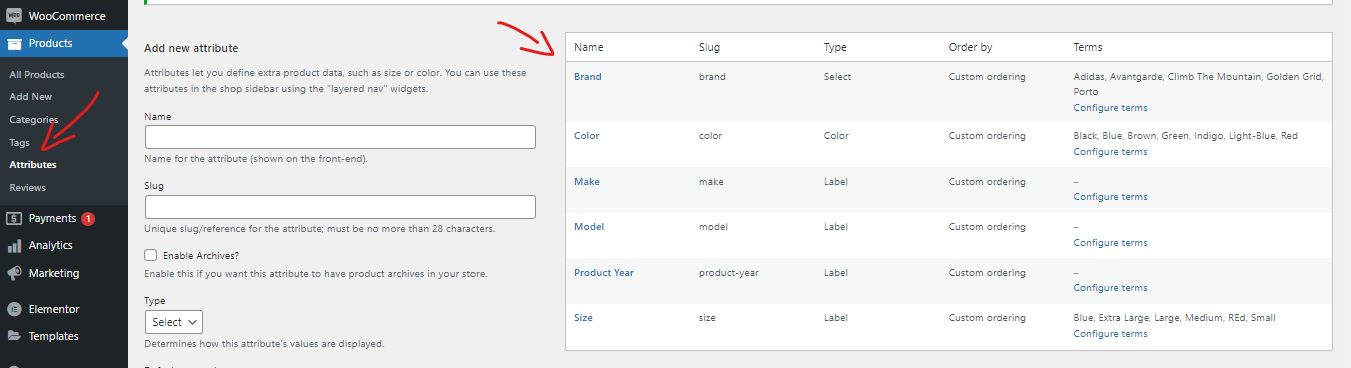Image resolution: width=1351 pixels, height=368 pixels.
Task: Open Analytics menu label in sidebar
Action: pyautogui.click(x=50, y=245)
